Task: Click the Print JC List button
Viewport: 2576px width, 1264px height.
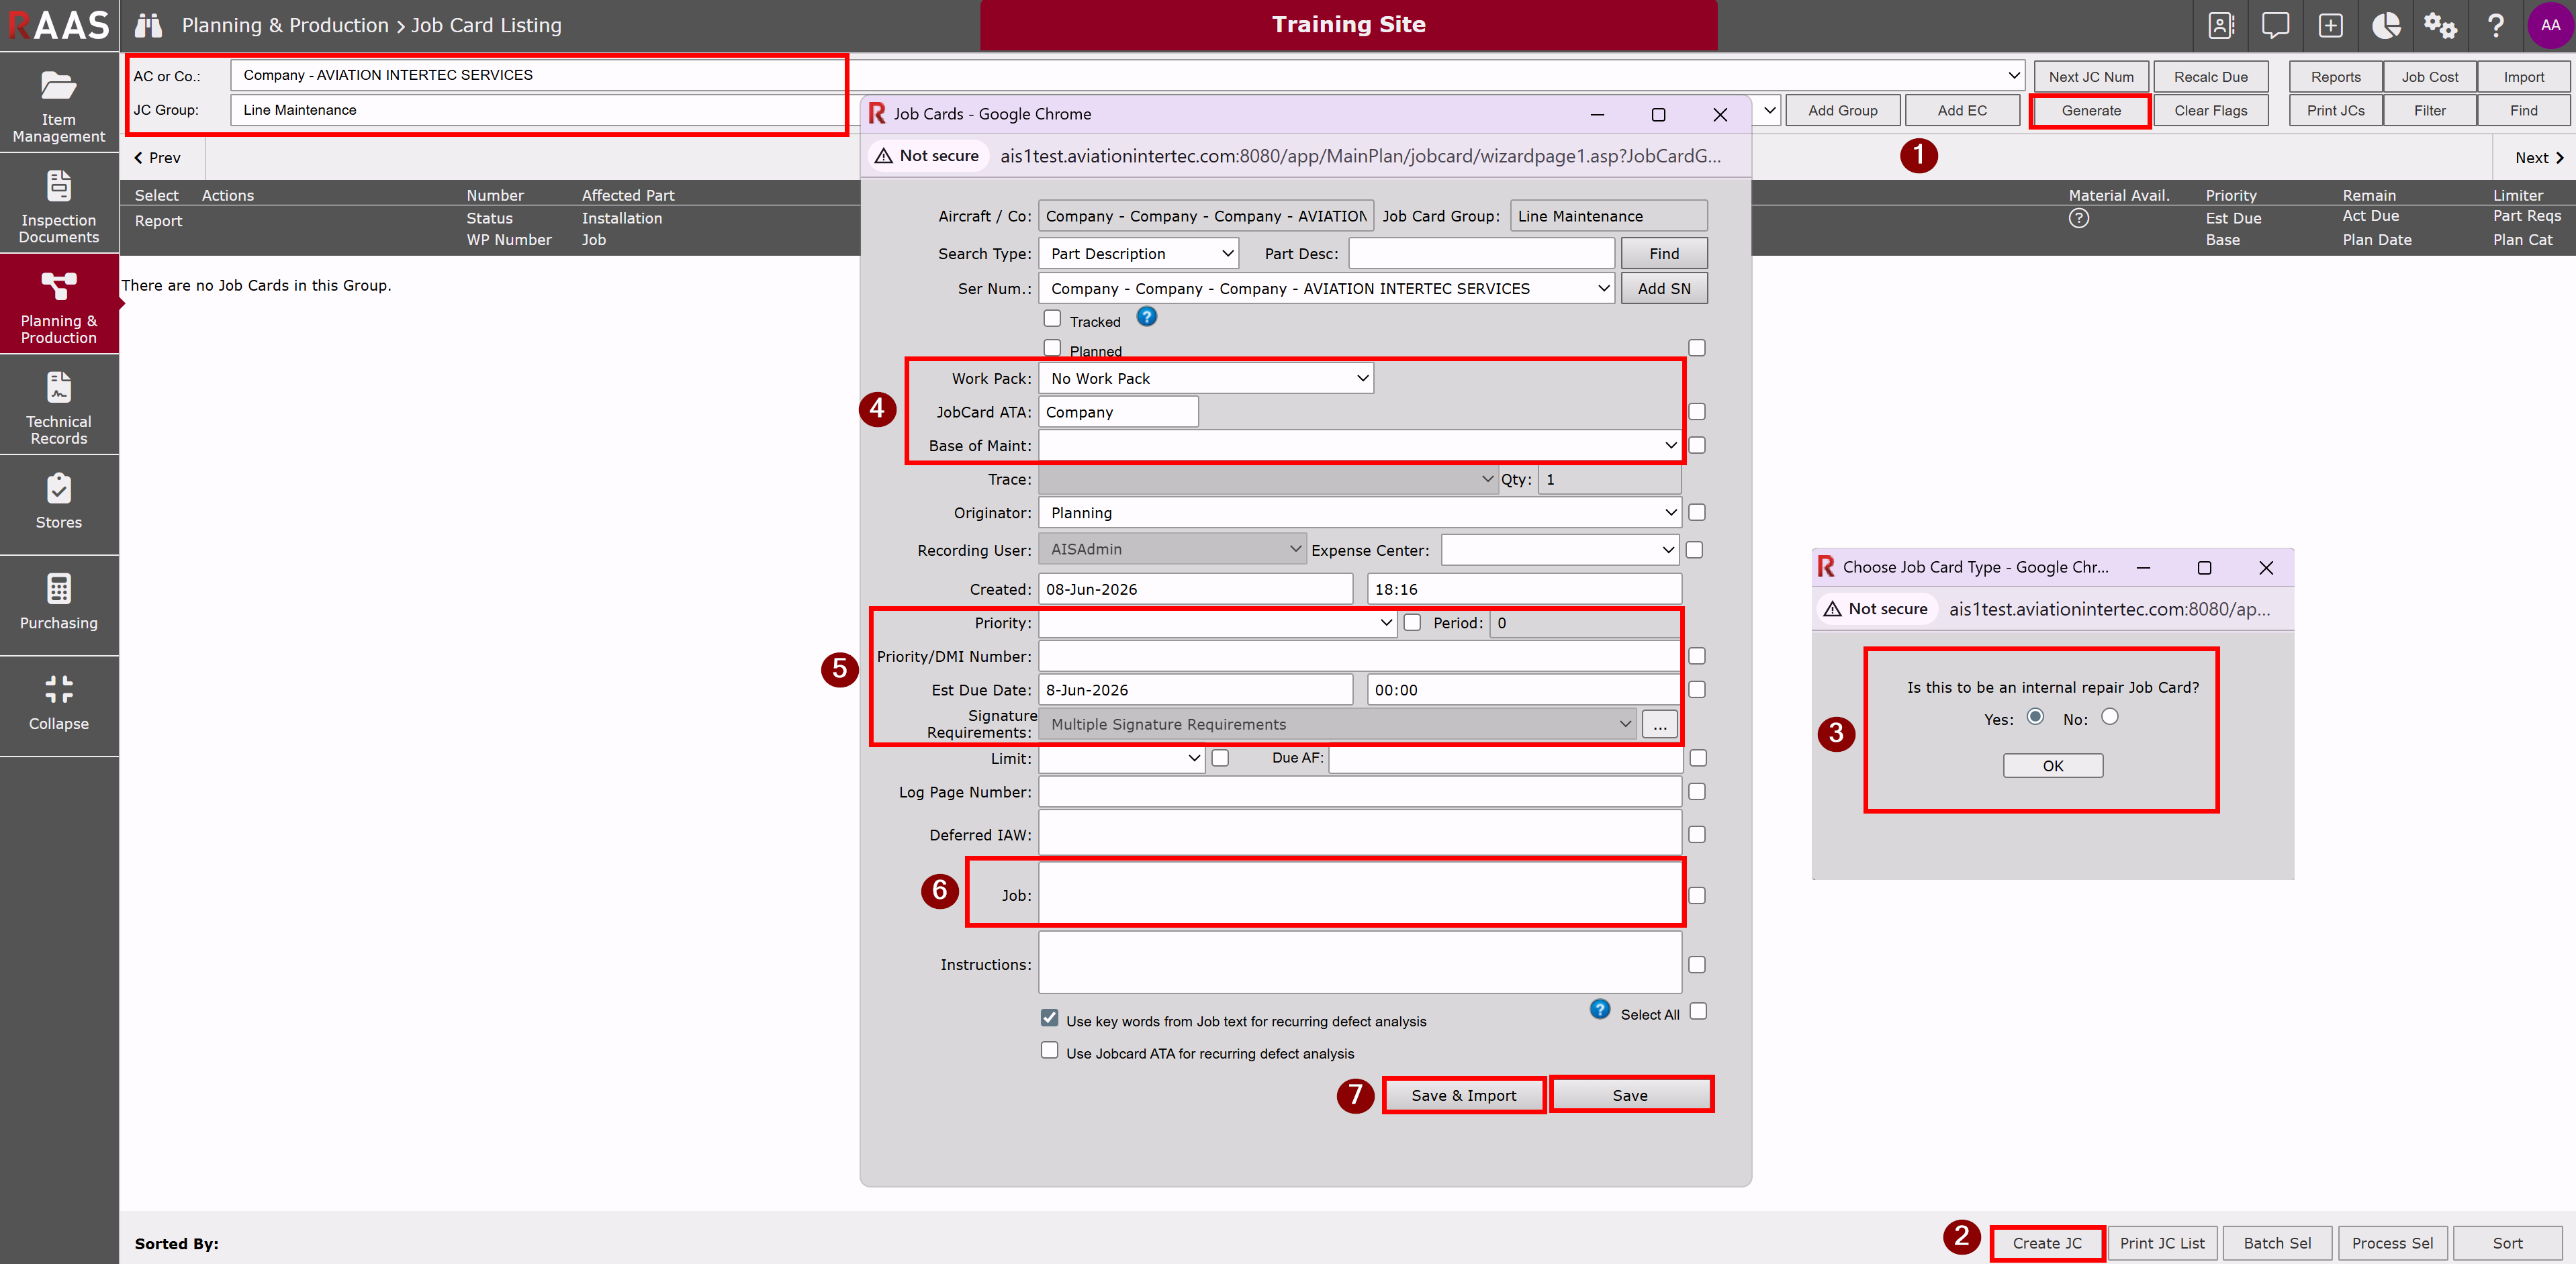Action: pos(2162,1243)
